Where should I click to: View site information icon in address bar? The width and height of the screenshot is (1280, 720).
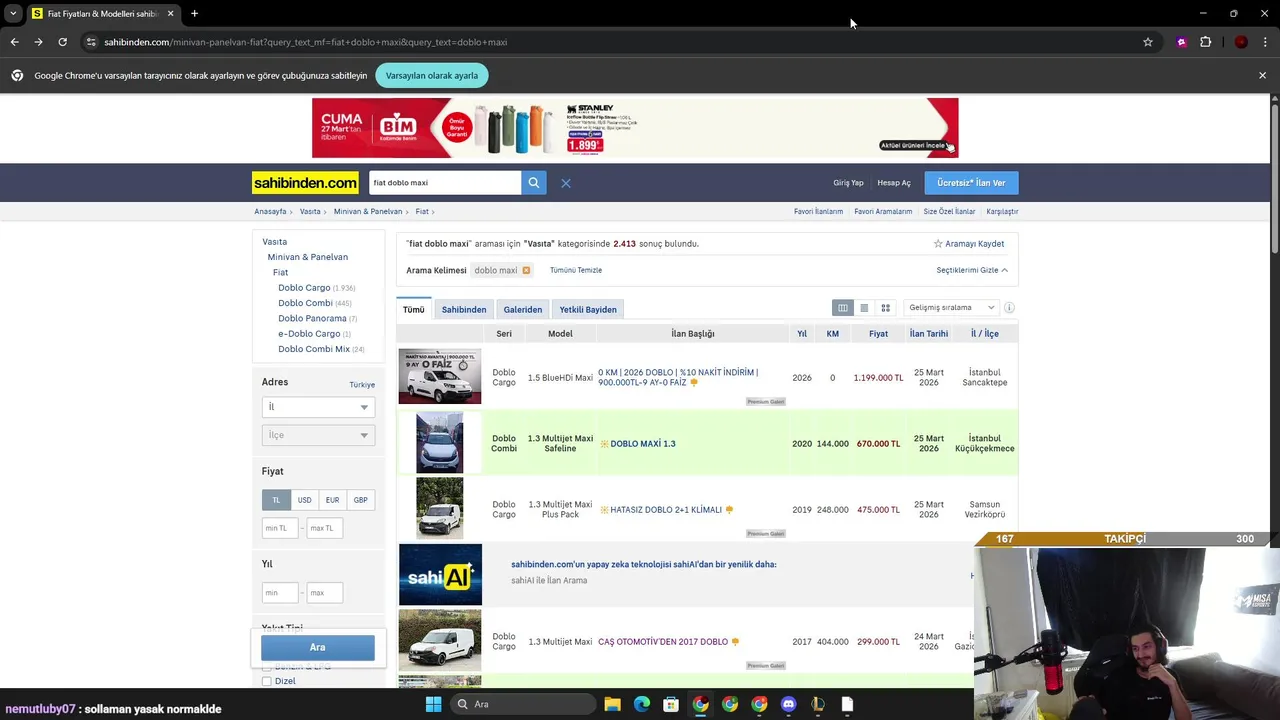[91, 42]
